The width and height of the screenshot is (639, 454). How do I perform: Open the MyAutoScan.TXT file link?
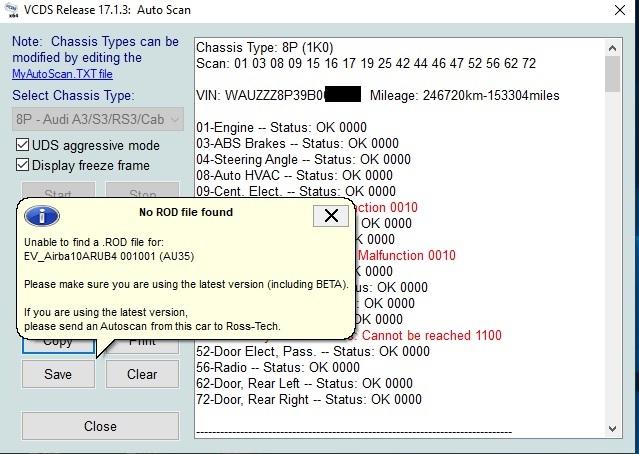[62, 74]
